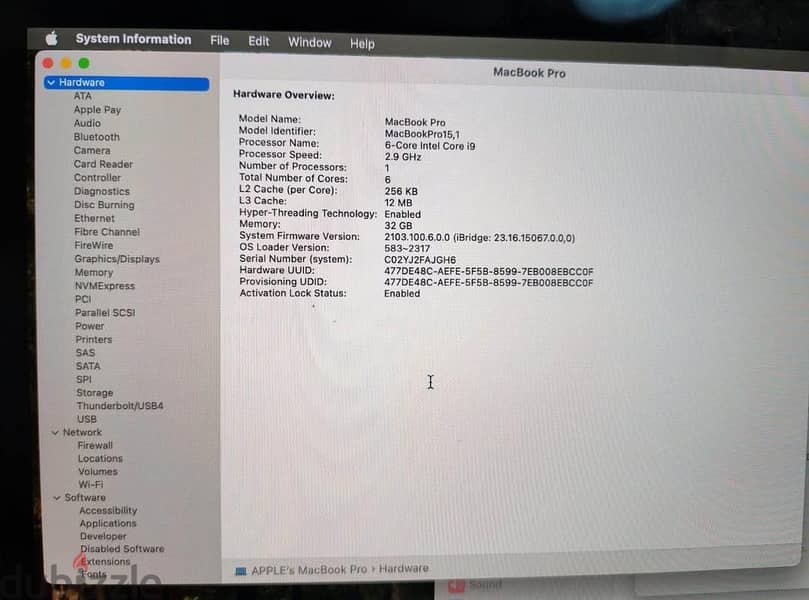Click the System Firmware Version value
This screenshot has width=809, height=600.
(x=479, y=238)
